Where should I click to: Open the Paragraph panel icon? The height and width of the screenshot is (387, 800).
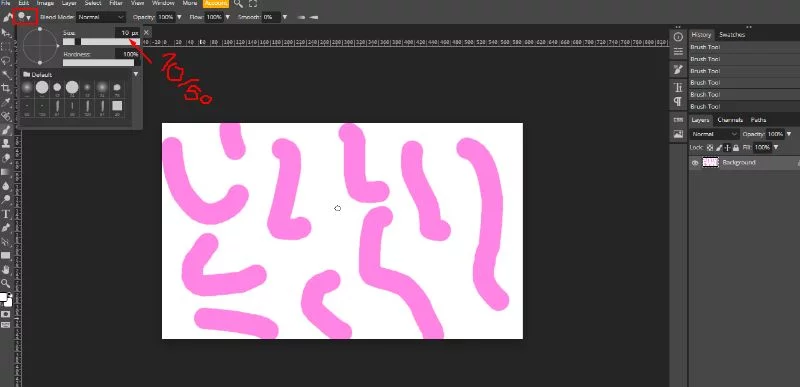[x=678, y=101]
